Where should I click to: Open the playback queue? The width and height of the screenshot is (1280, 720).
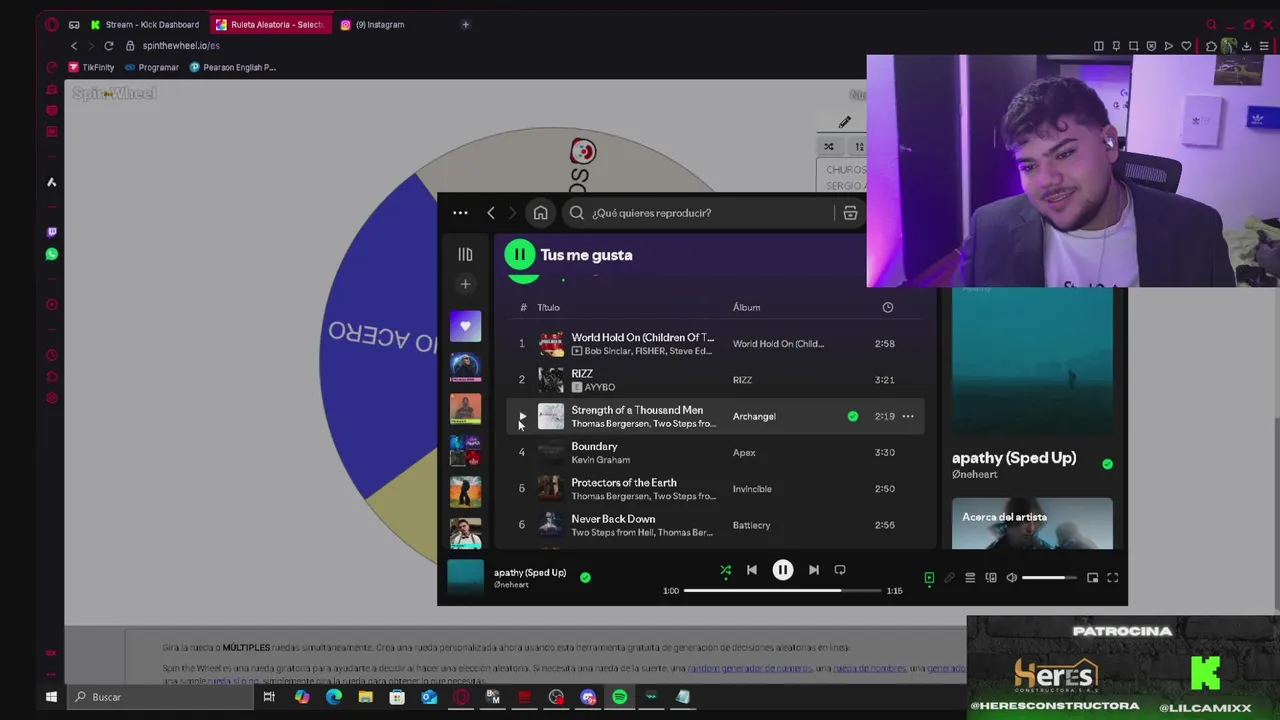[970, 578]
